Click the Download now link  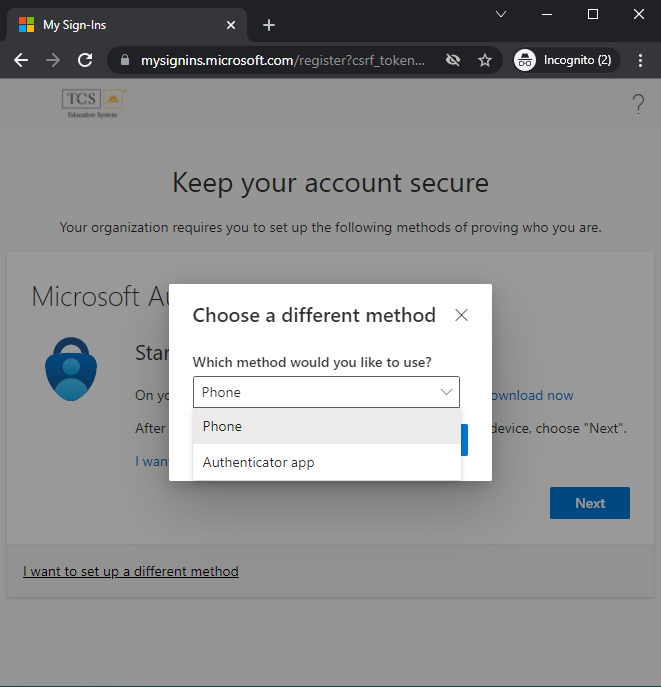coord(533,395)
